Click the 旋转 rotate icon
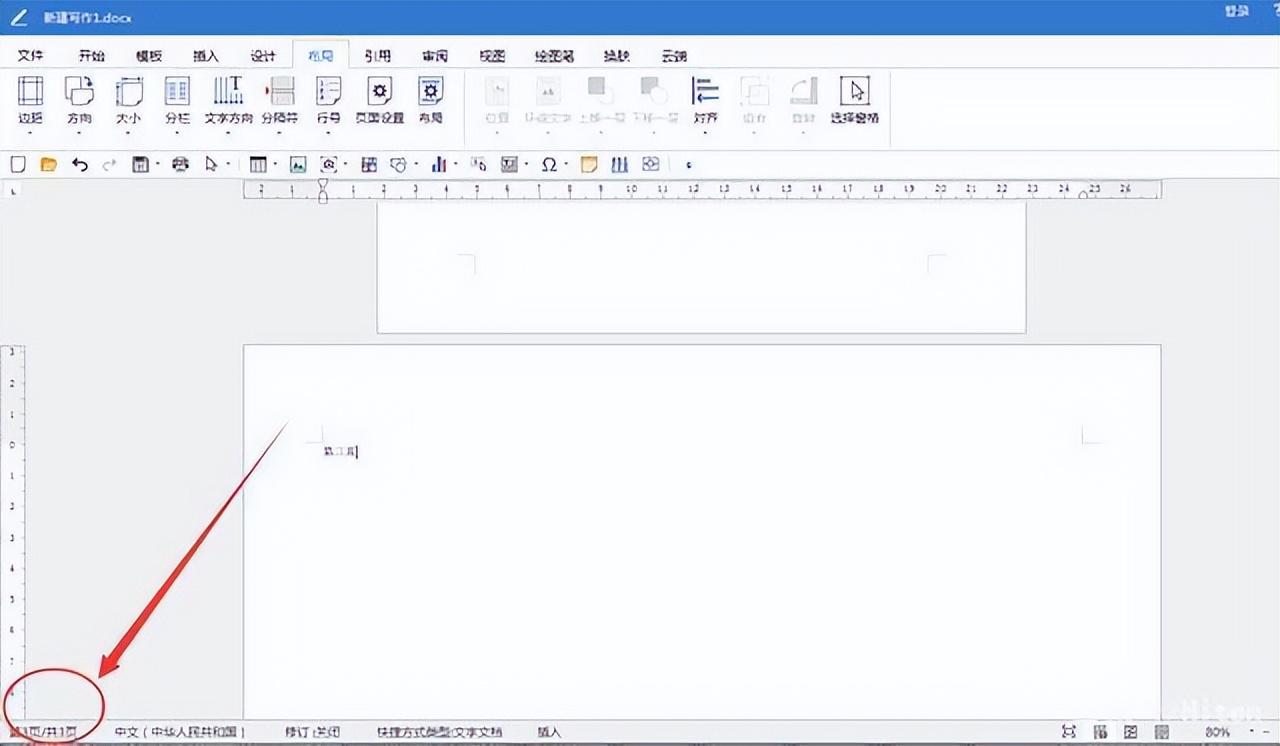Image resolution: width=1280 pixels, height=746 pixels. coord(804,91)
